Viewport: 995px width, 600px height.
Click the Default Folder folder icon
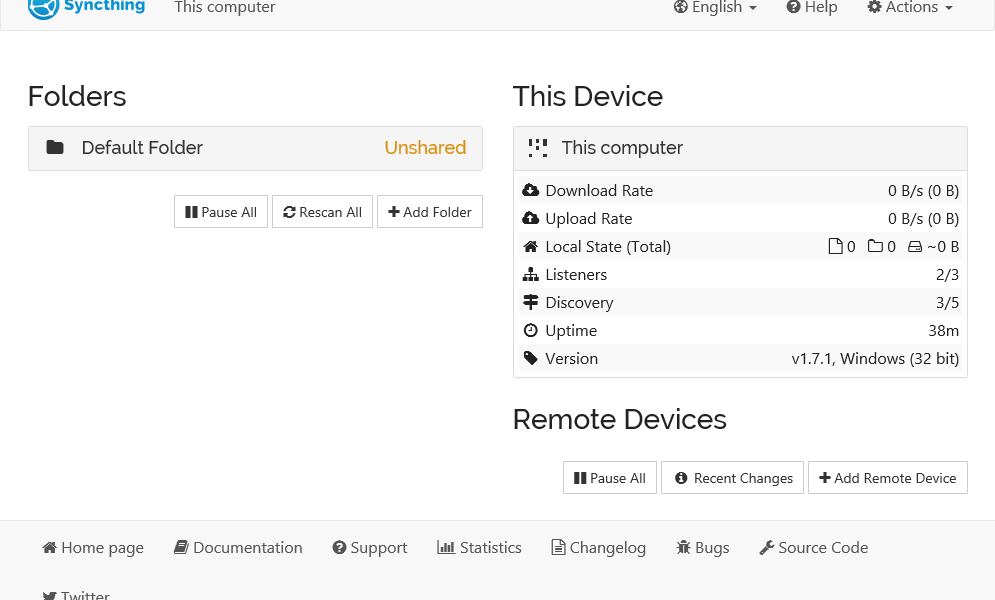point(55,148)
